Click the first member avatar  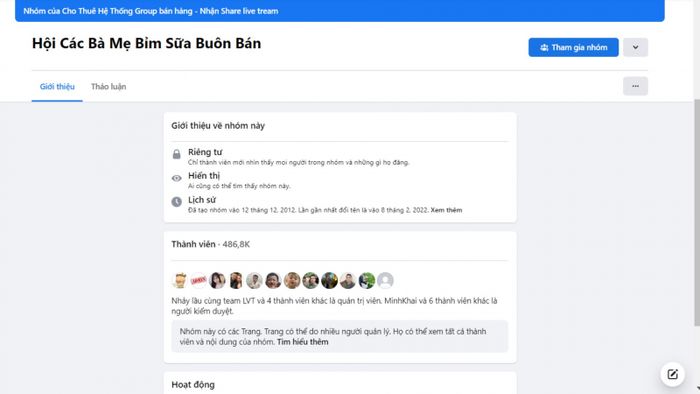click(180, 280)
